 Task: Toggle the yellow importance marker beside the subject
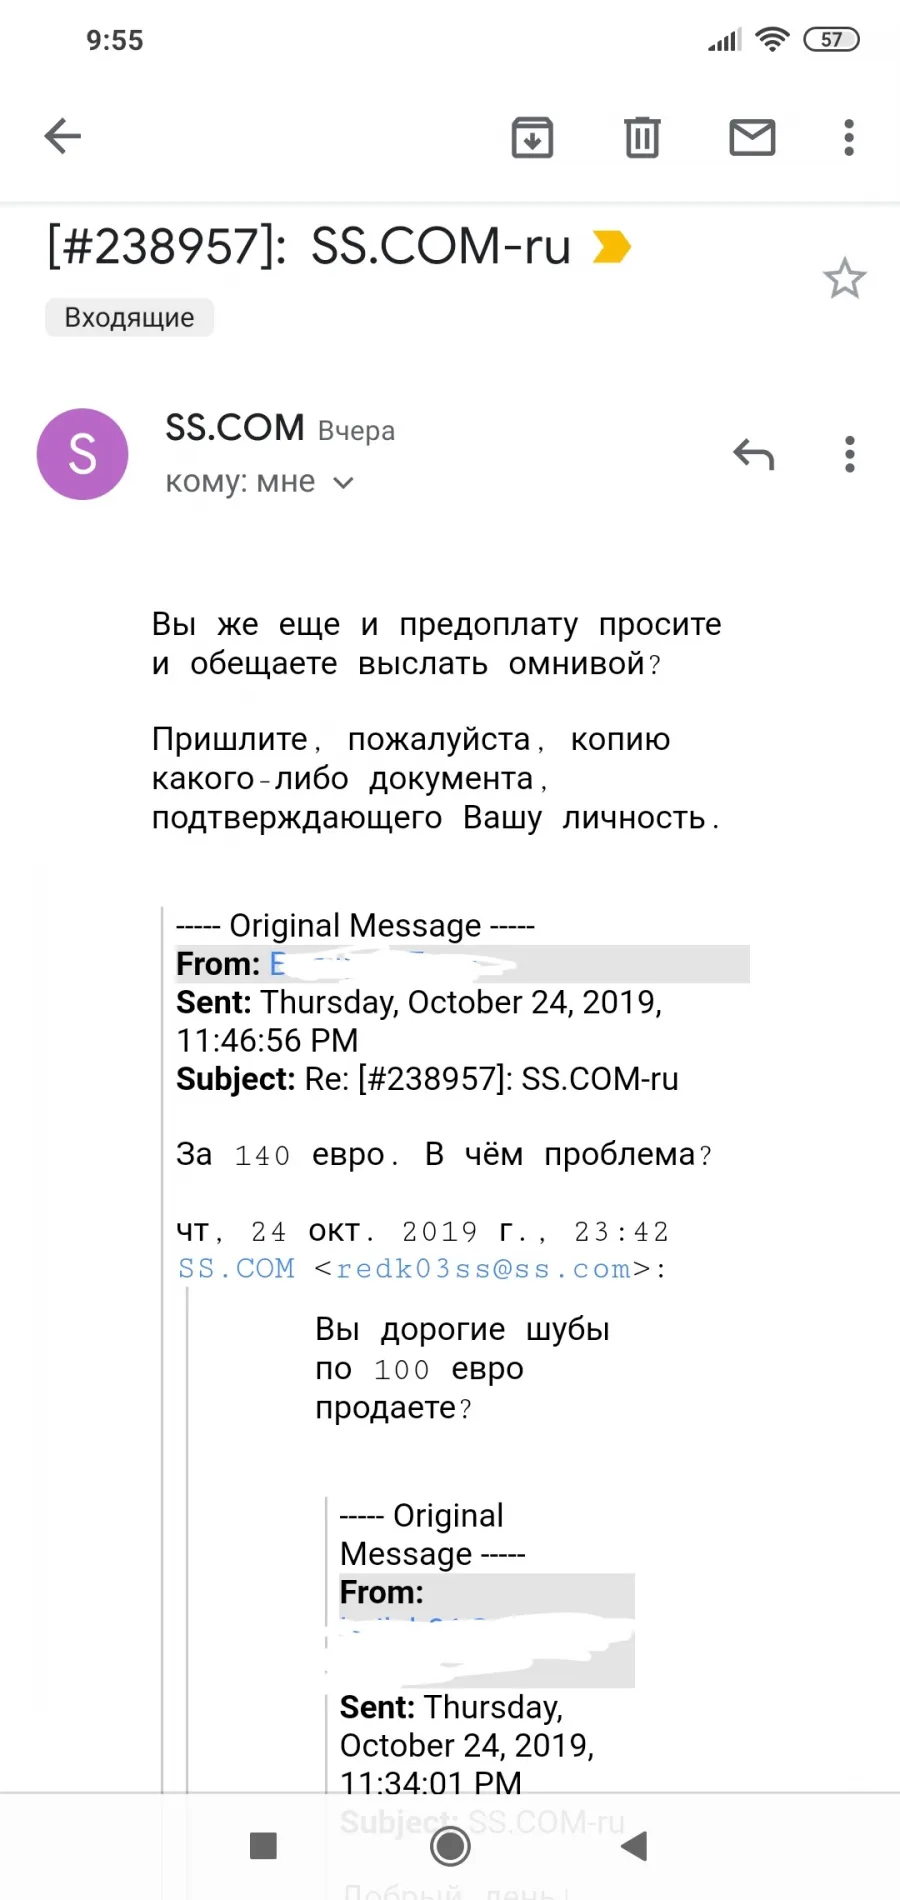coord(611,246)
